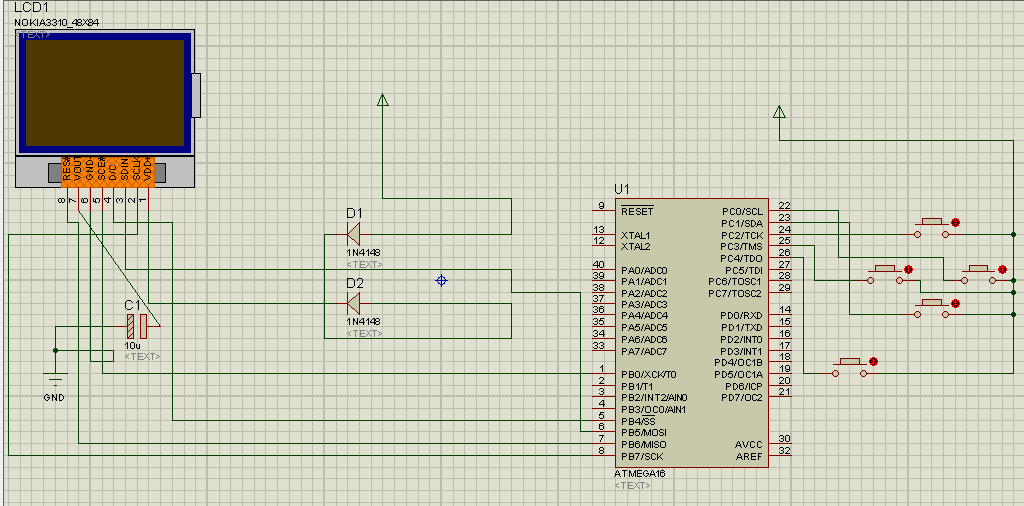Click the push button beside the PD5/OC1A pin
The image size is (1024, 506).
pyautogui.click(x=849, y=368)
